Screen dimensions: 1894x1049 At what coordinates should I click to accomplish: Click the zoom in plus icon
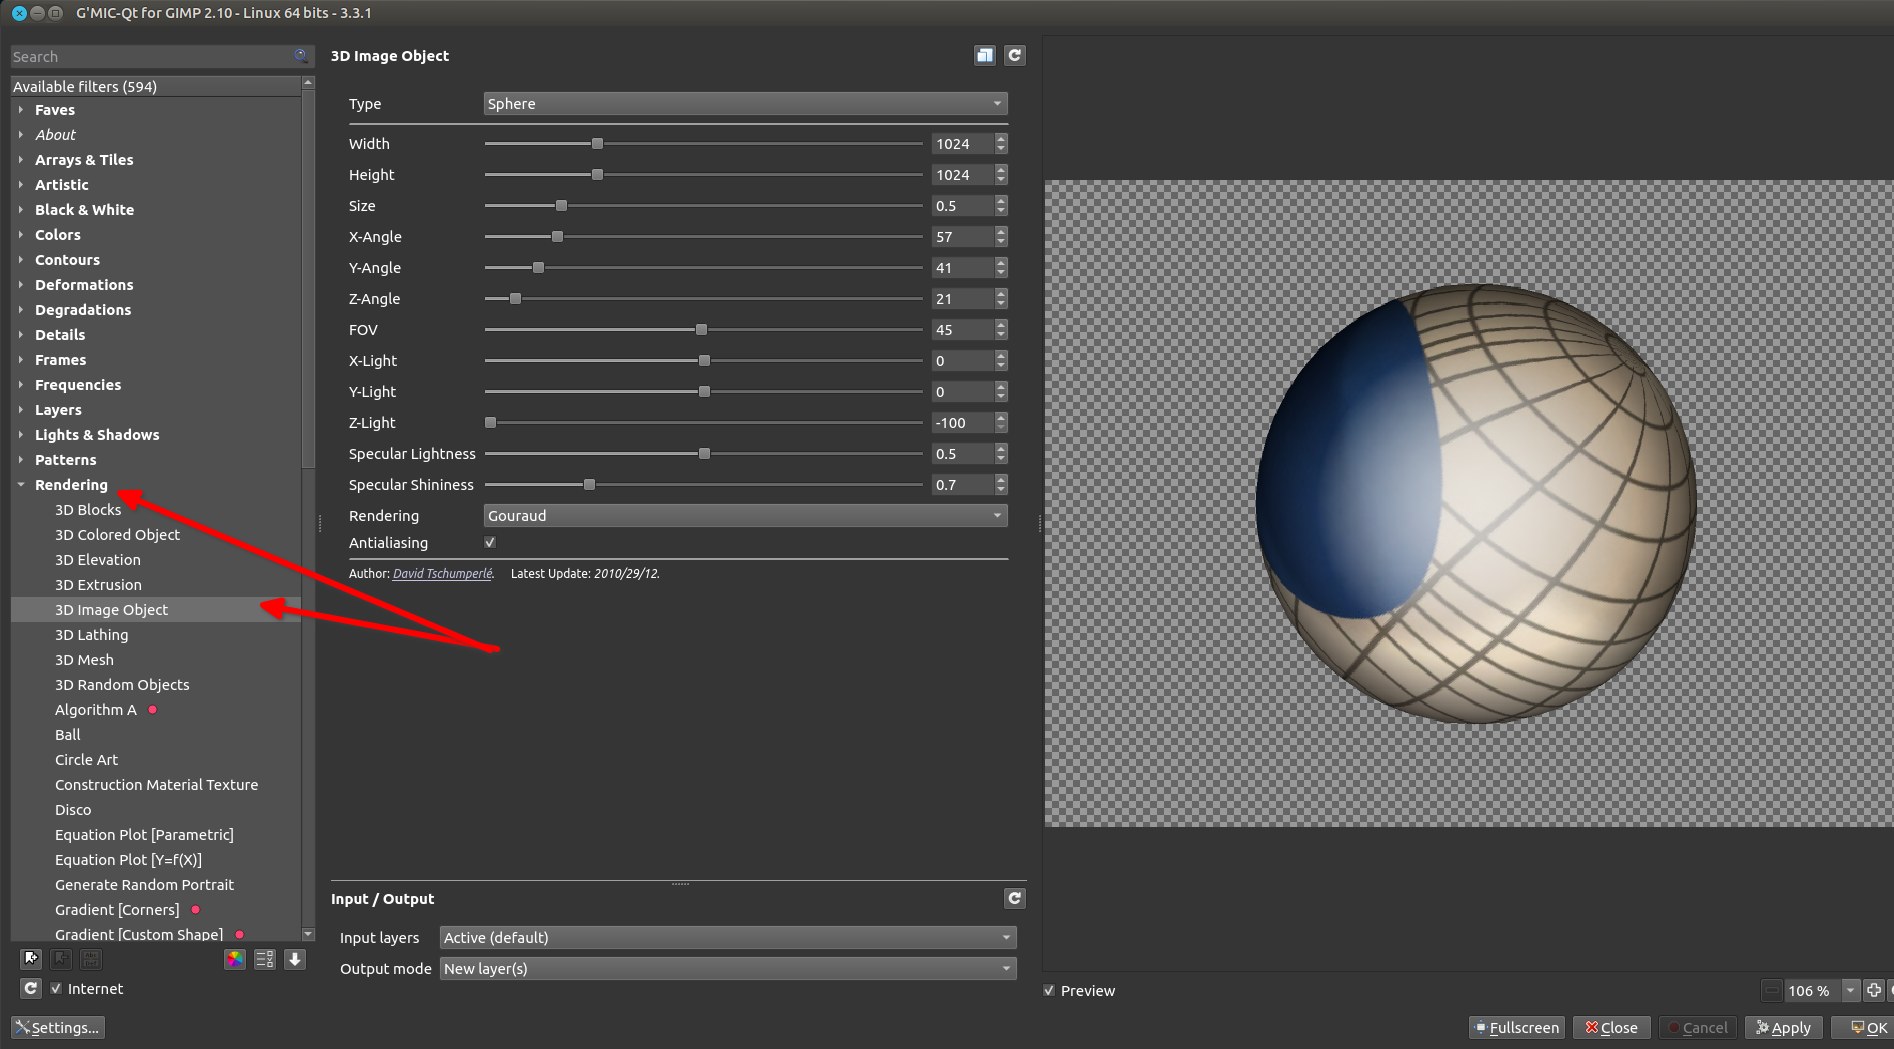(1874, 991)
